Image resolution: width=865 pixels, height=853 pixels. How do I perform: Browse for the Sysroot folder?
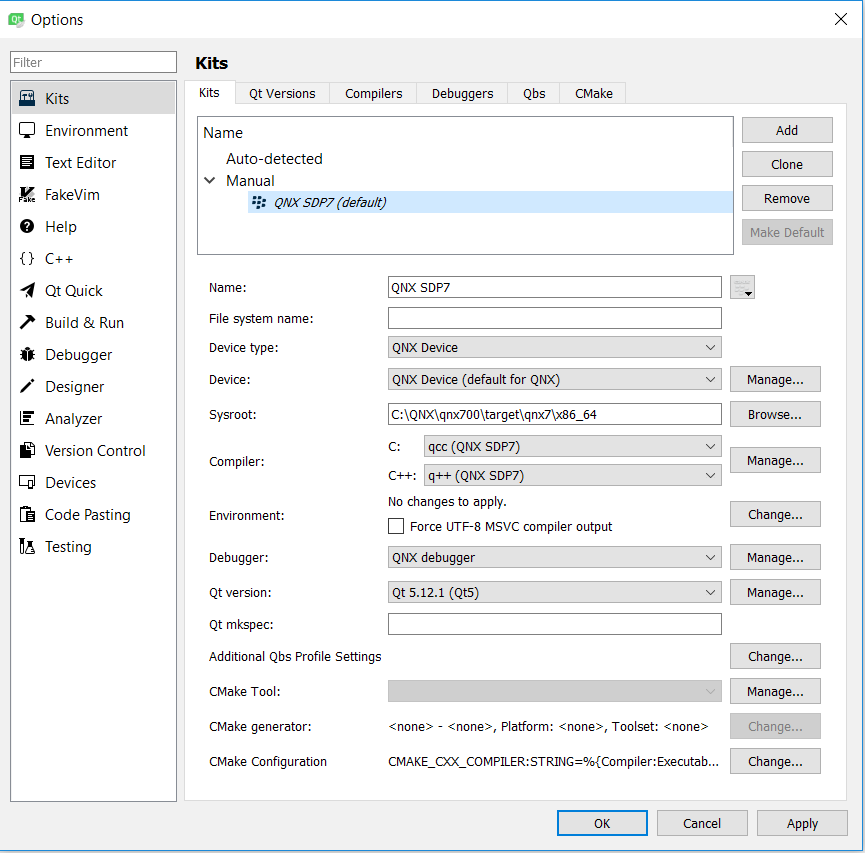[x=775, y=414]
